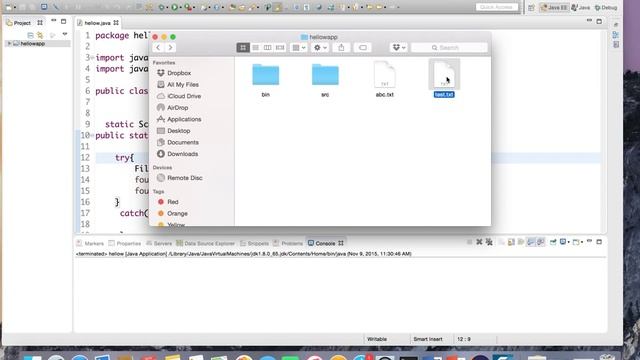The height and width of the screenshot is (360, 640).
Task: Open the Finder action gear menu
Action: (320, 48)
